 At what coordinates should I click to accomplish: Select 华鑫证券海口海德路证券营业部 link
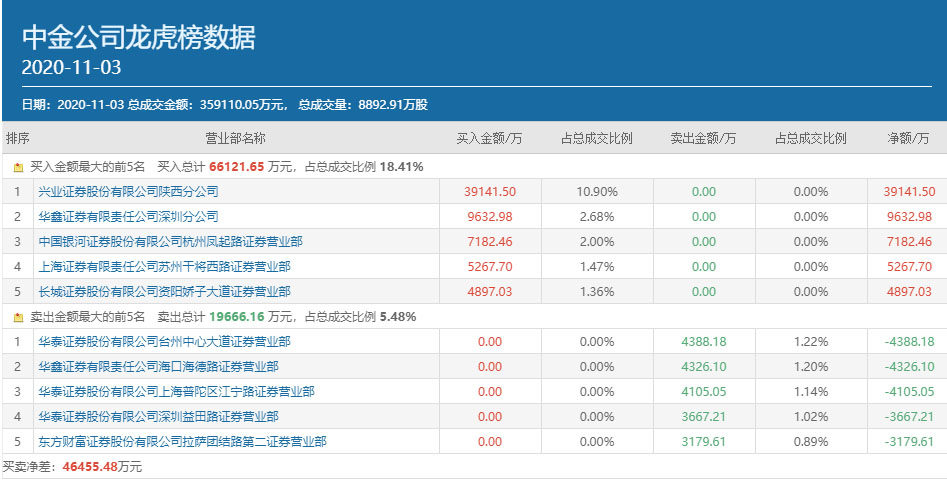coord(158,366)
